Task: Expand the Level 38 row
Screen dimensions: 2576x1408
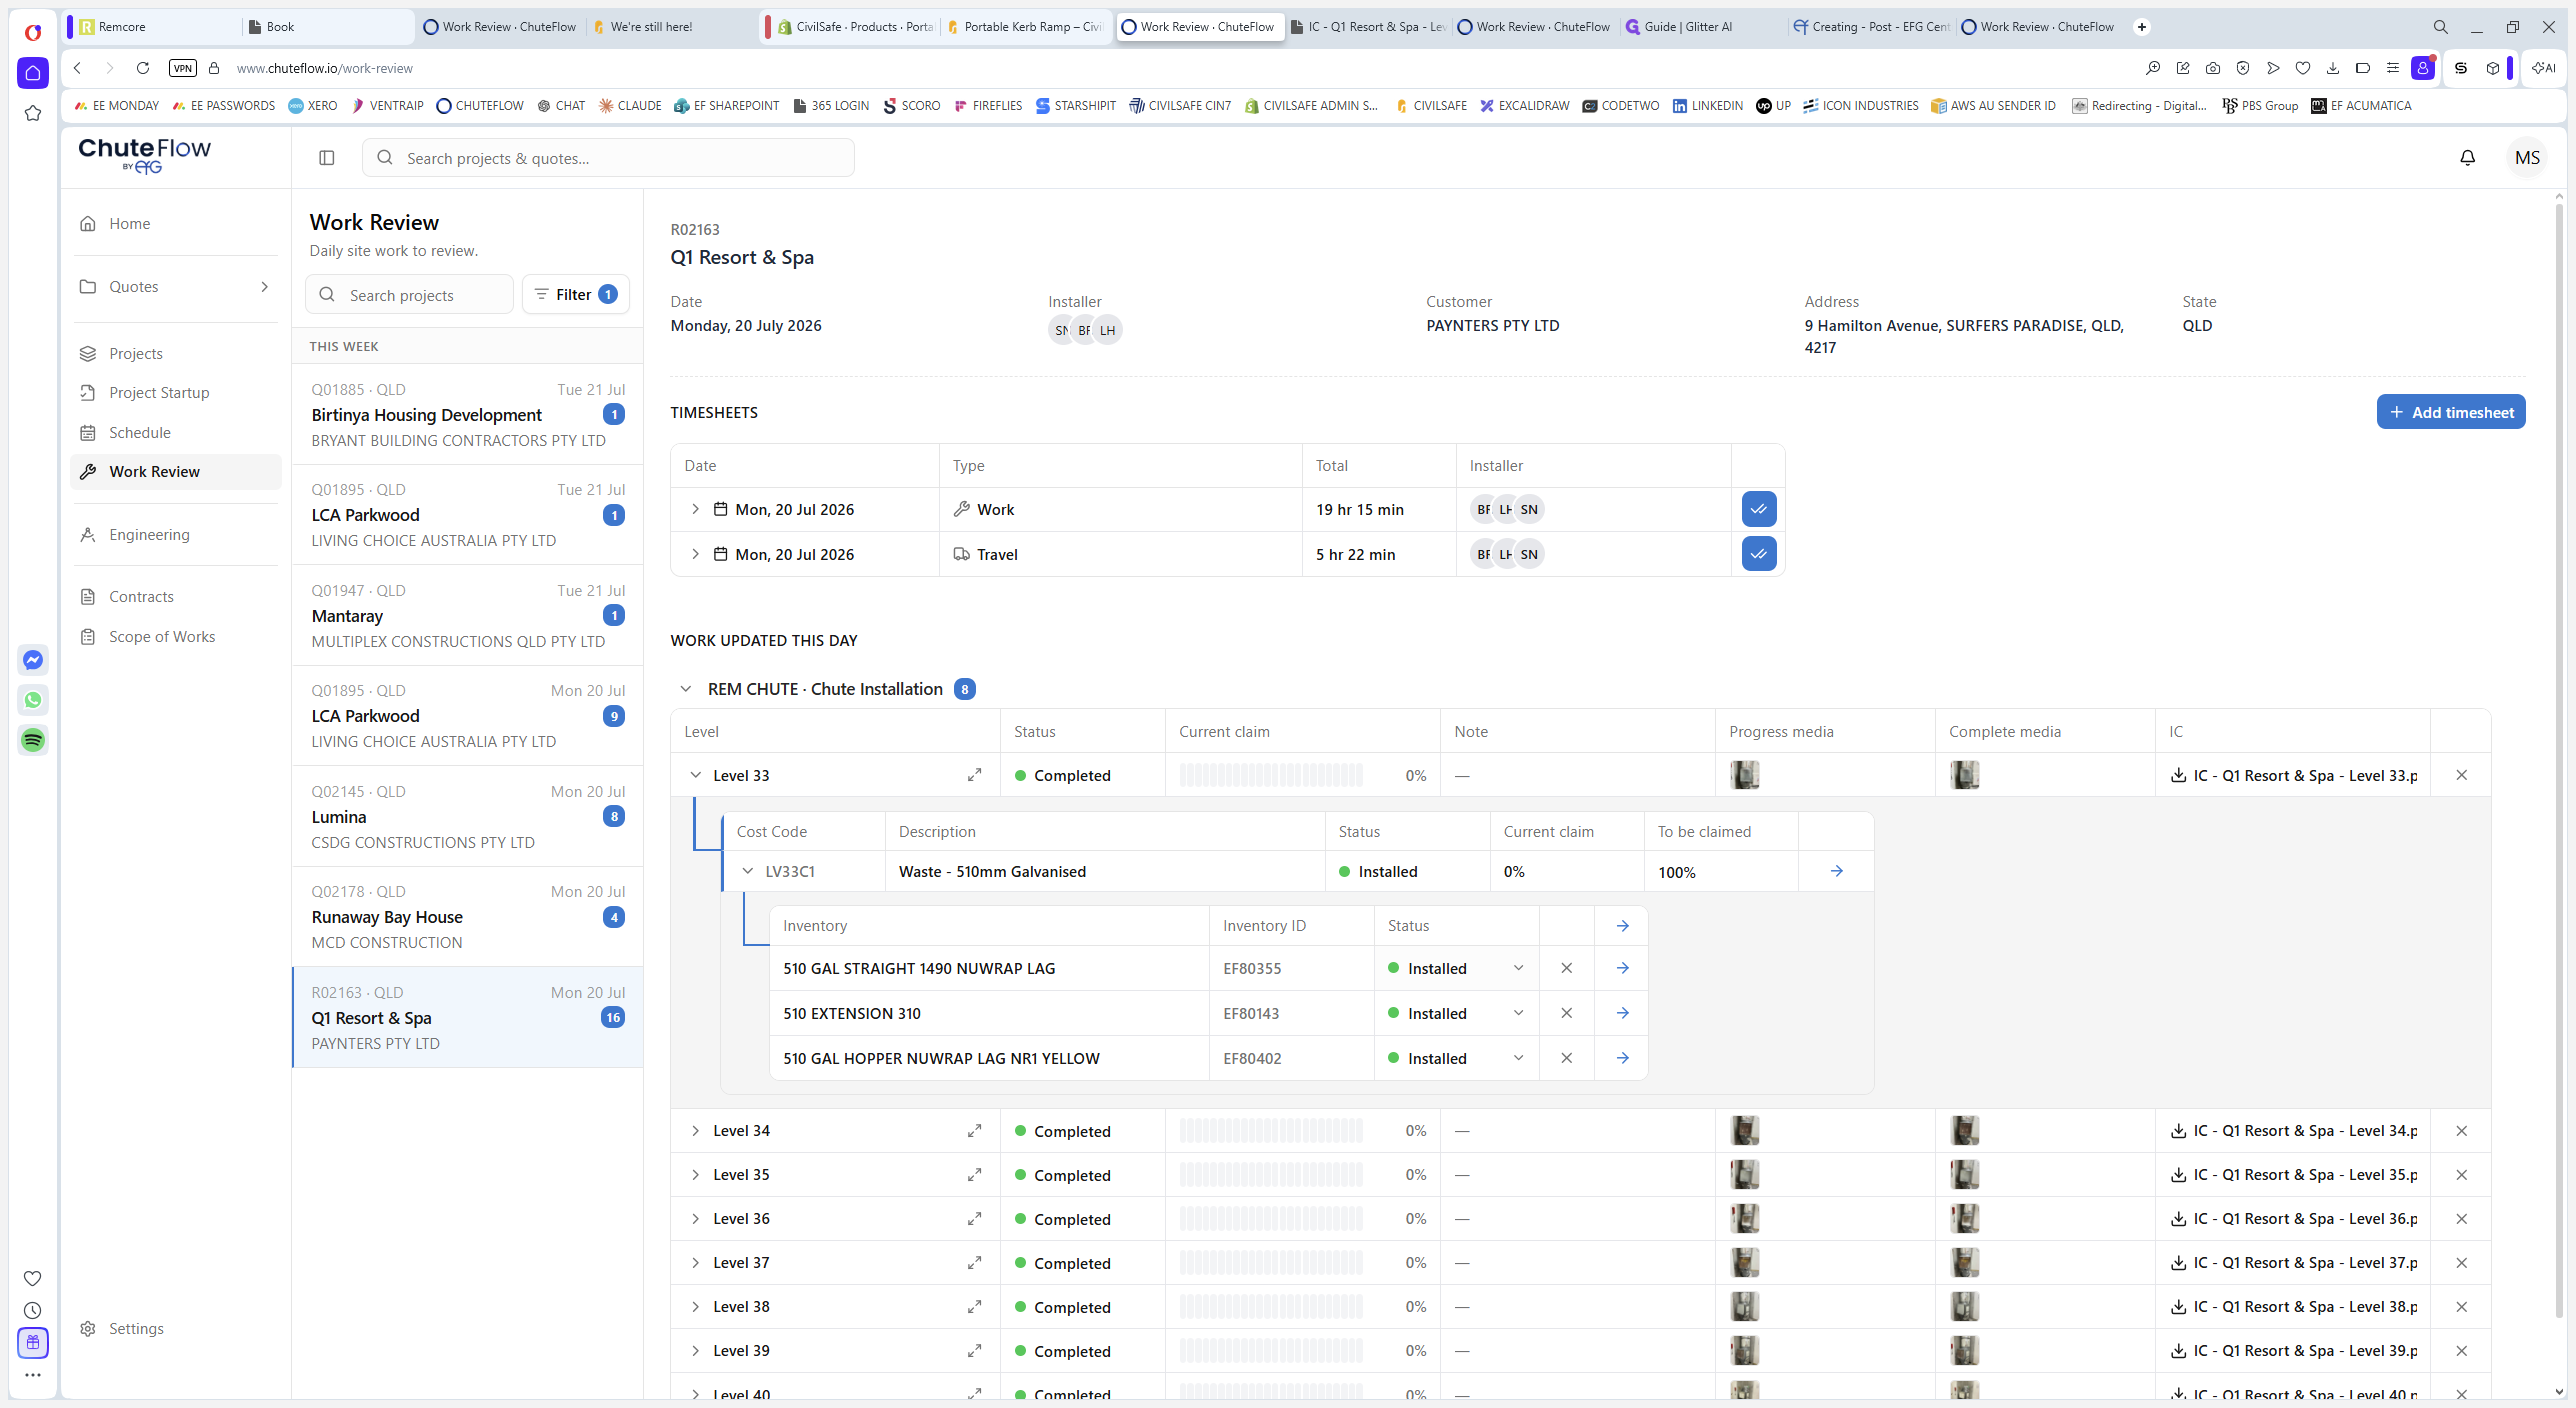Action: 695,1306
